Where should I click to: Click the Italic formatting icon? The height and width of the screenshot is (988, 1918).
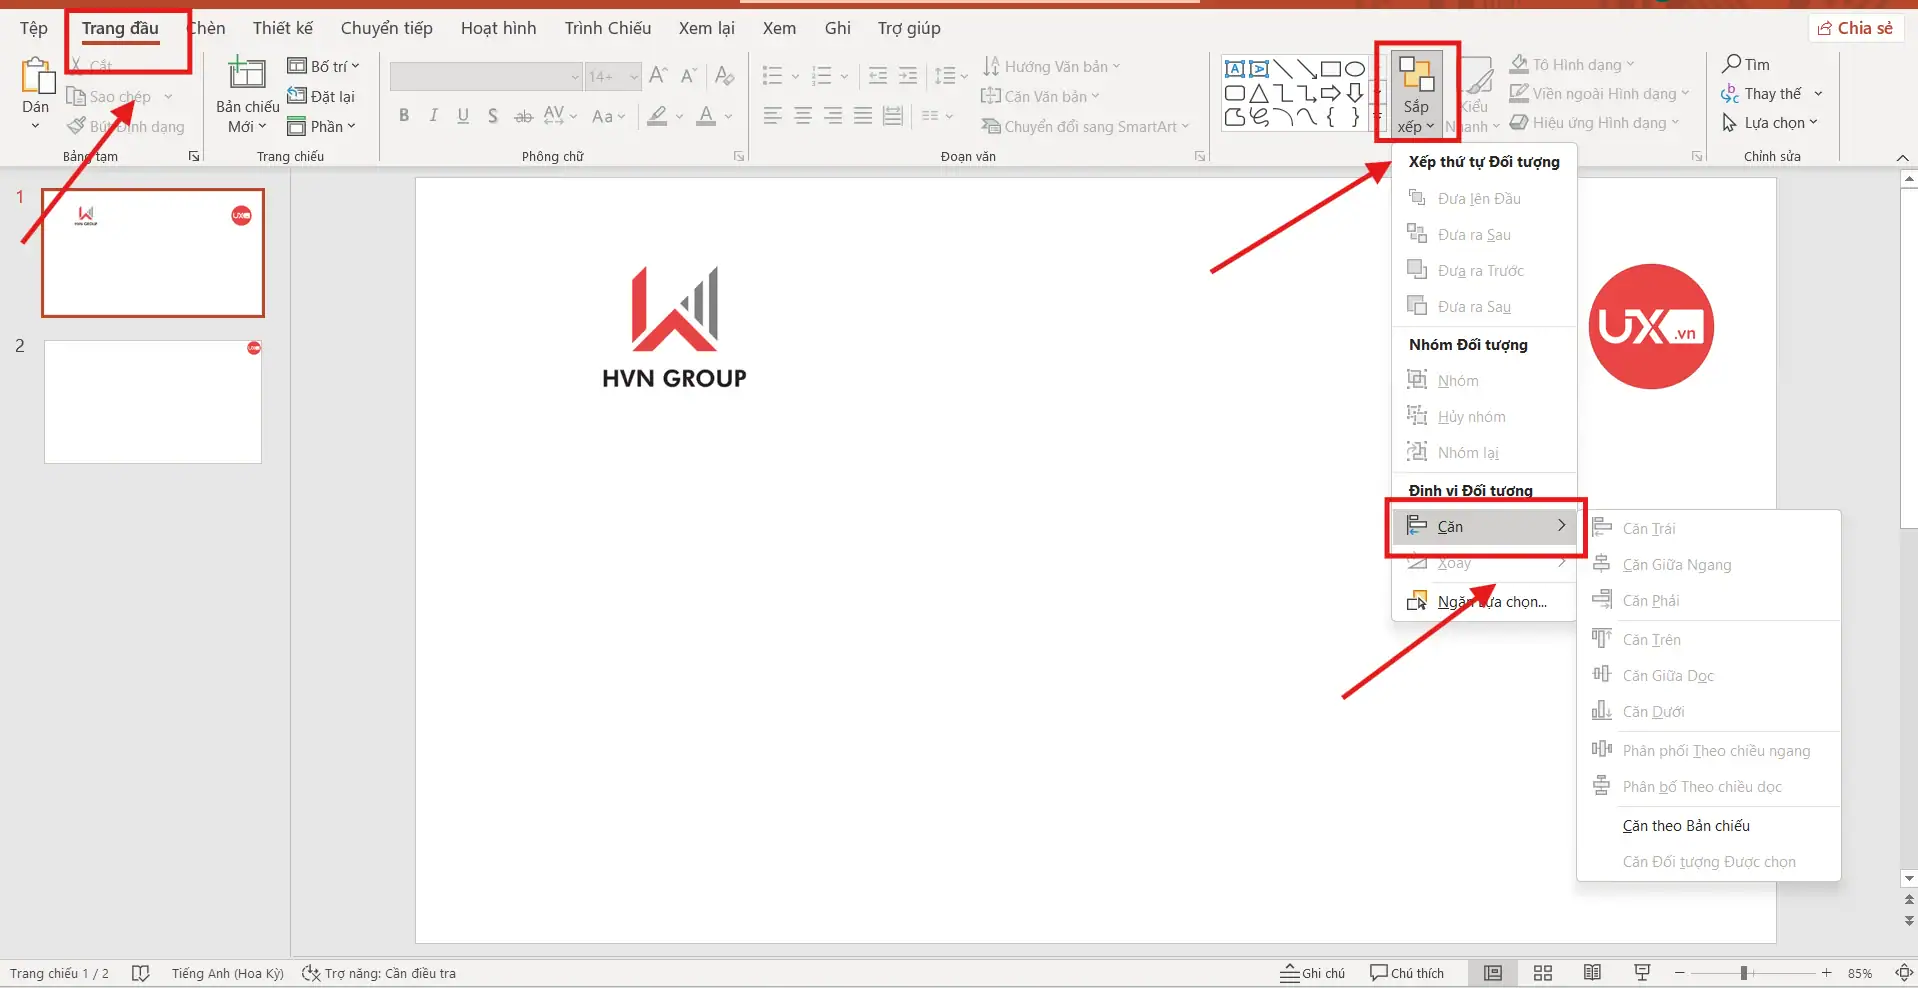click(433, 116)
